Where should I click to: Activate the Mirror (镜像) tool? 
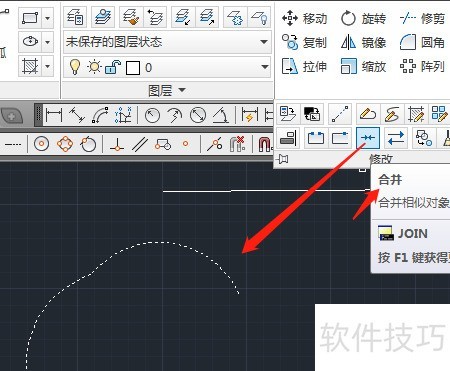coord(363,42)
